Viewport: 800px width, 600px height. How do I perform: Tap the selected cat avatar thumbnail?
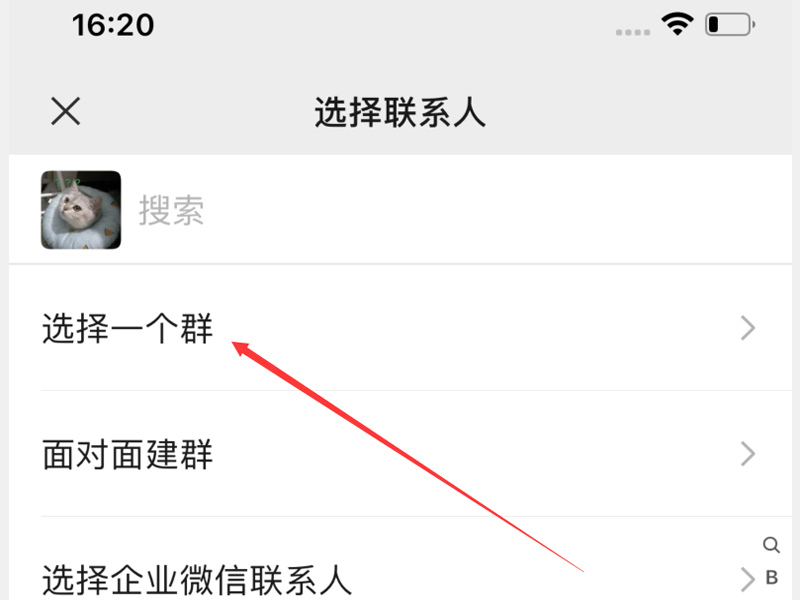(x=81, y=210)
